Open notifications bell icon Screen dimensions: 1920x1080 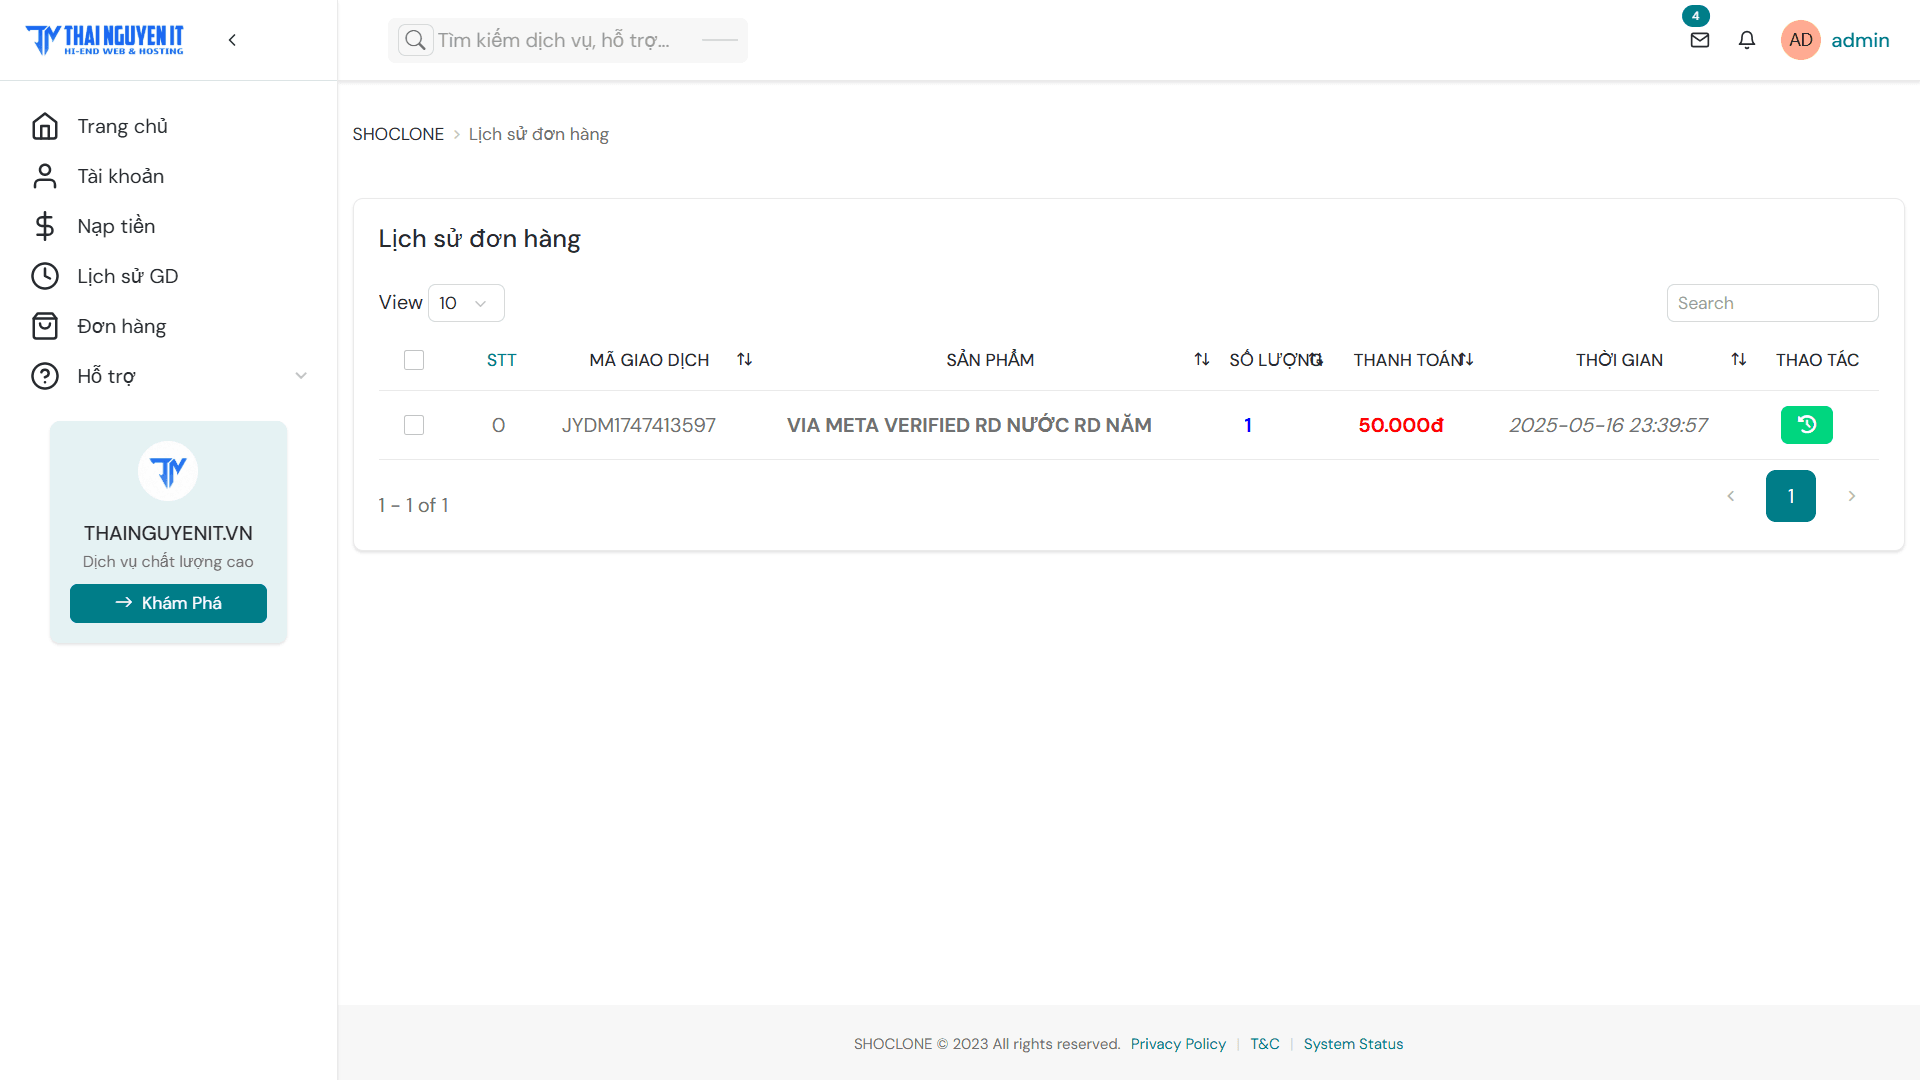(x=1746, y=40)
